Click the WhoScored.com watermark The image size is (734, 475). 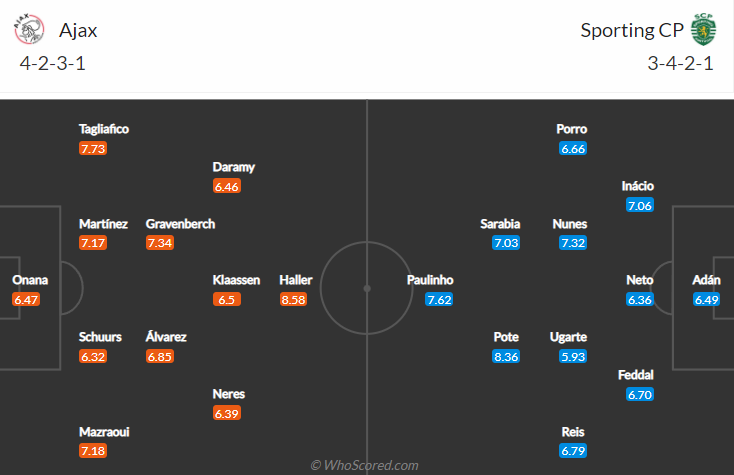[x=365, y=465]
